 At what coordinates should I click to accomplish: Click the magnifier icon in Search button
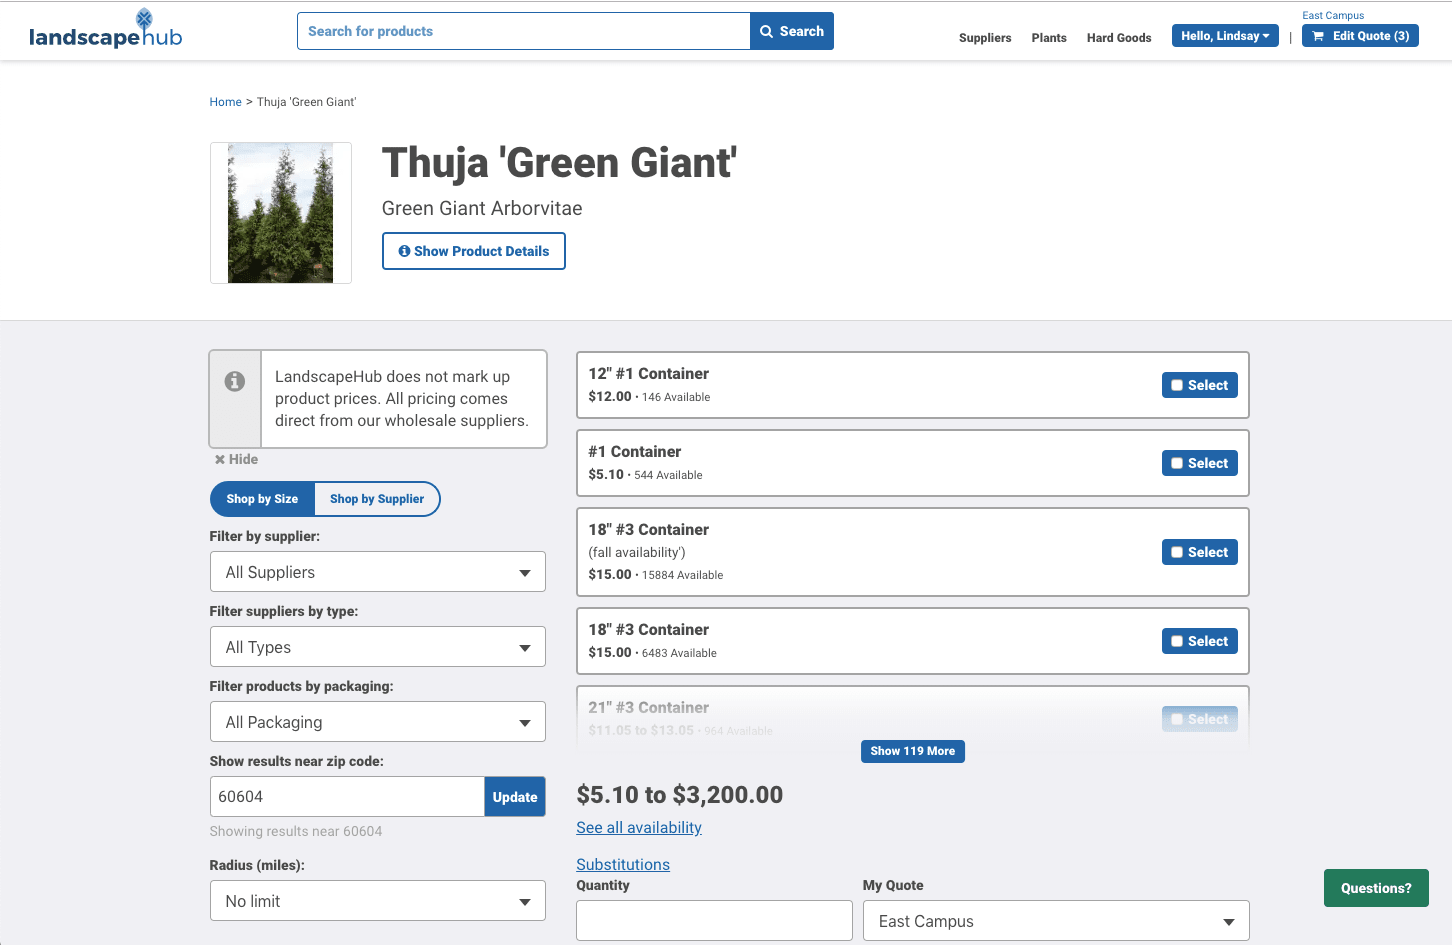point(767,31)
